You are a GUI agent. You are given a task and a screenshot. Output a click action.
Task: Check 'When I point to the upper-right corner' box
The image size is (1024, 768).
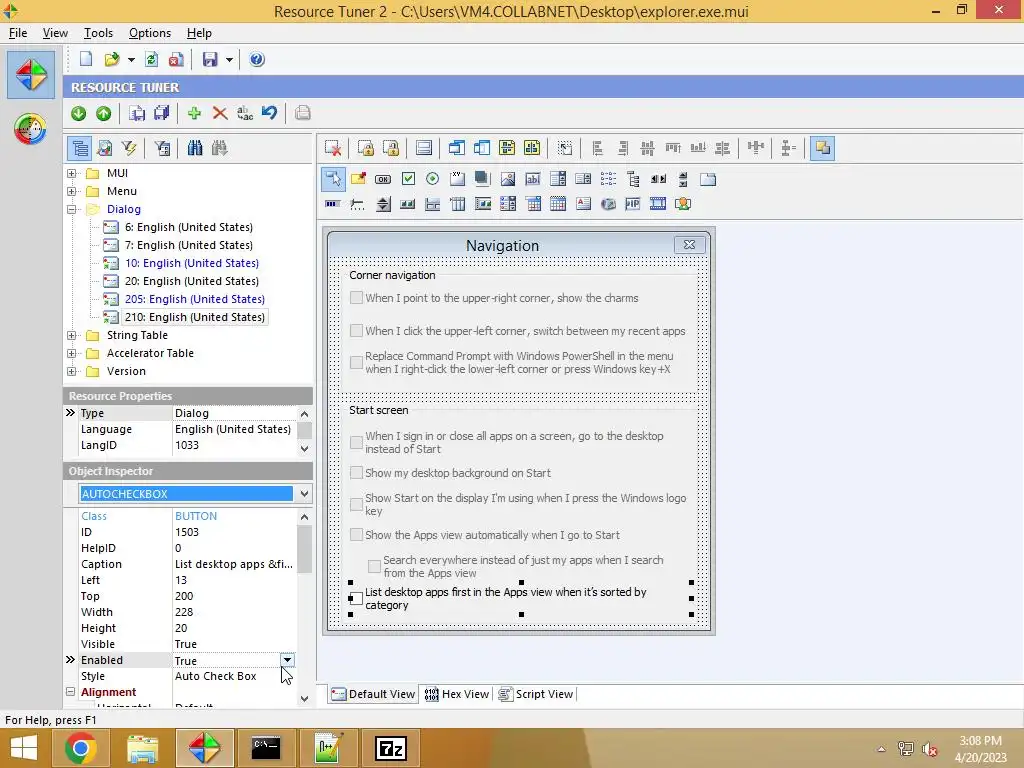coord(356,298)
